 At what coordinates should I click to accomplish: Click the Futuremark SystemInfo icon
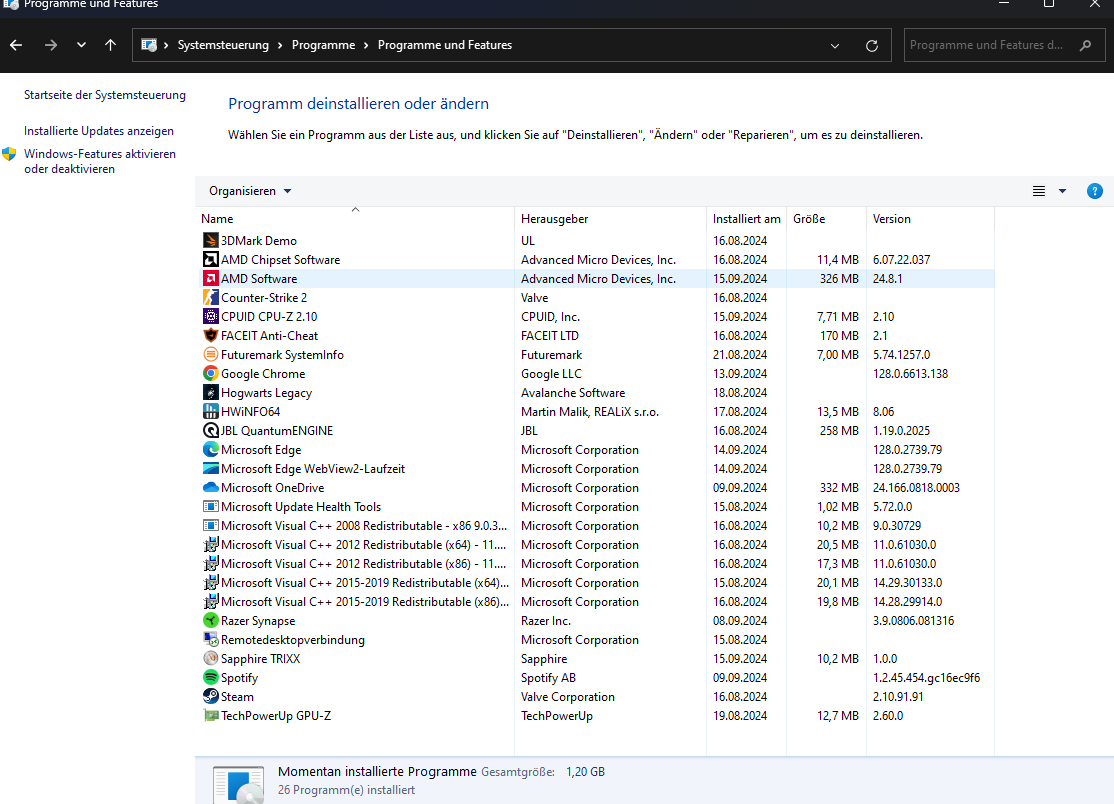[x=210, y=354]
